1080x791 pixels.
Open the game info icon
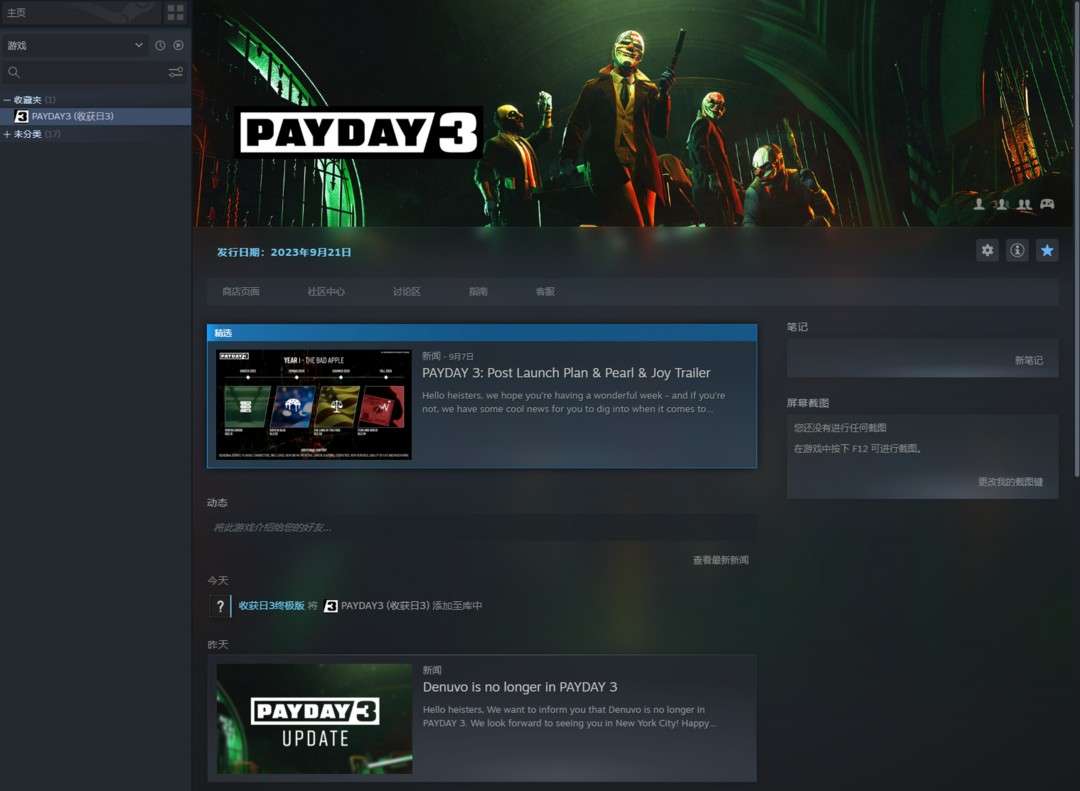pyautogui.click(x=1017, y=250)
